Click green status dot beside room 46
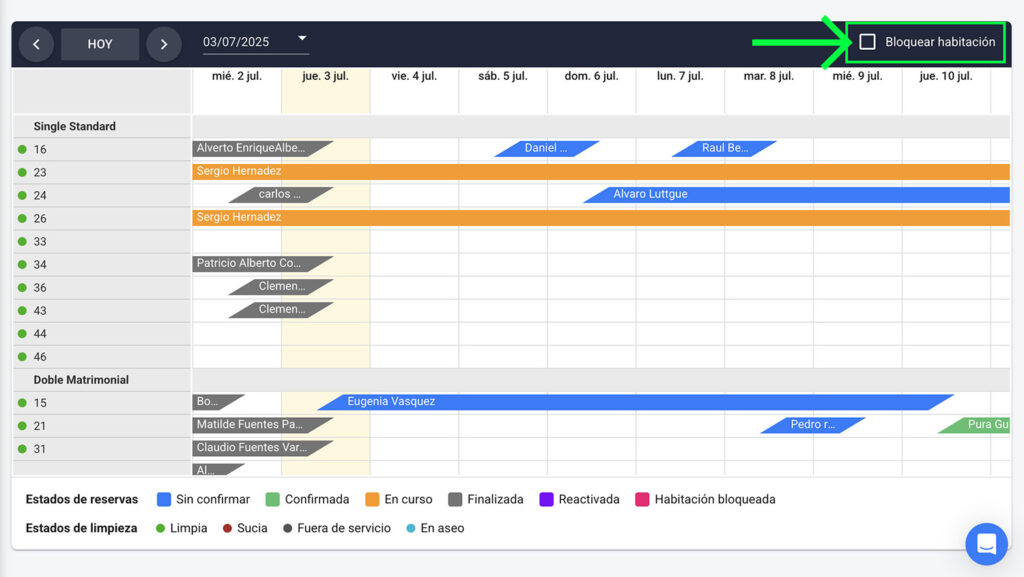1024x577 pixels. pos(22,357)
